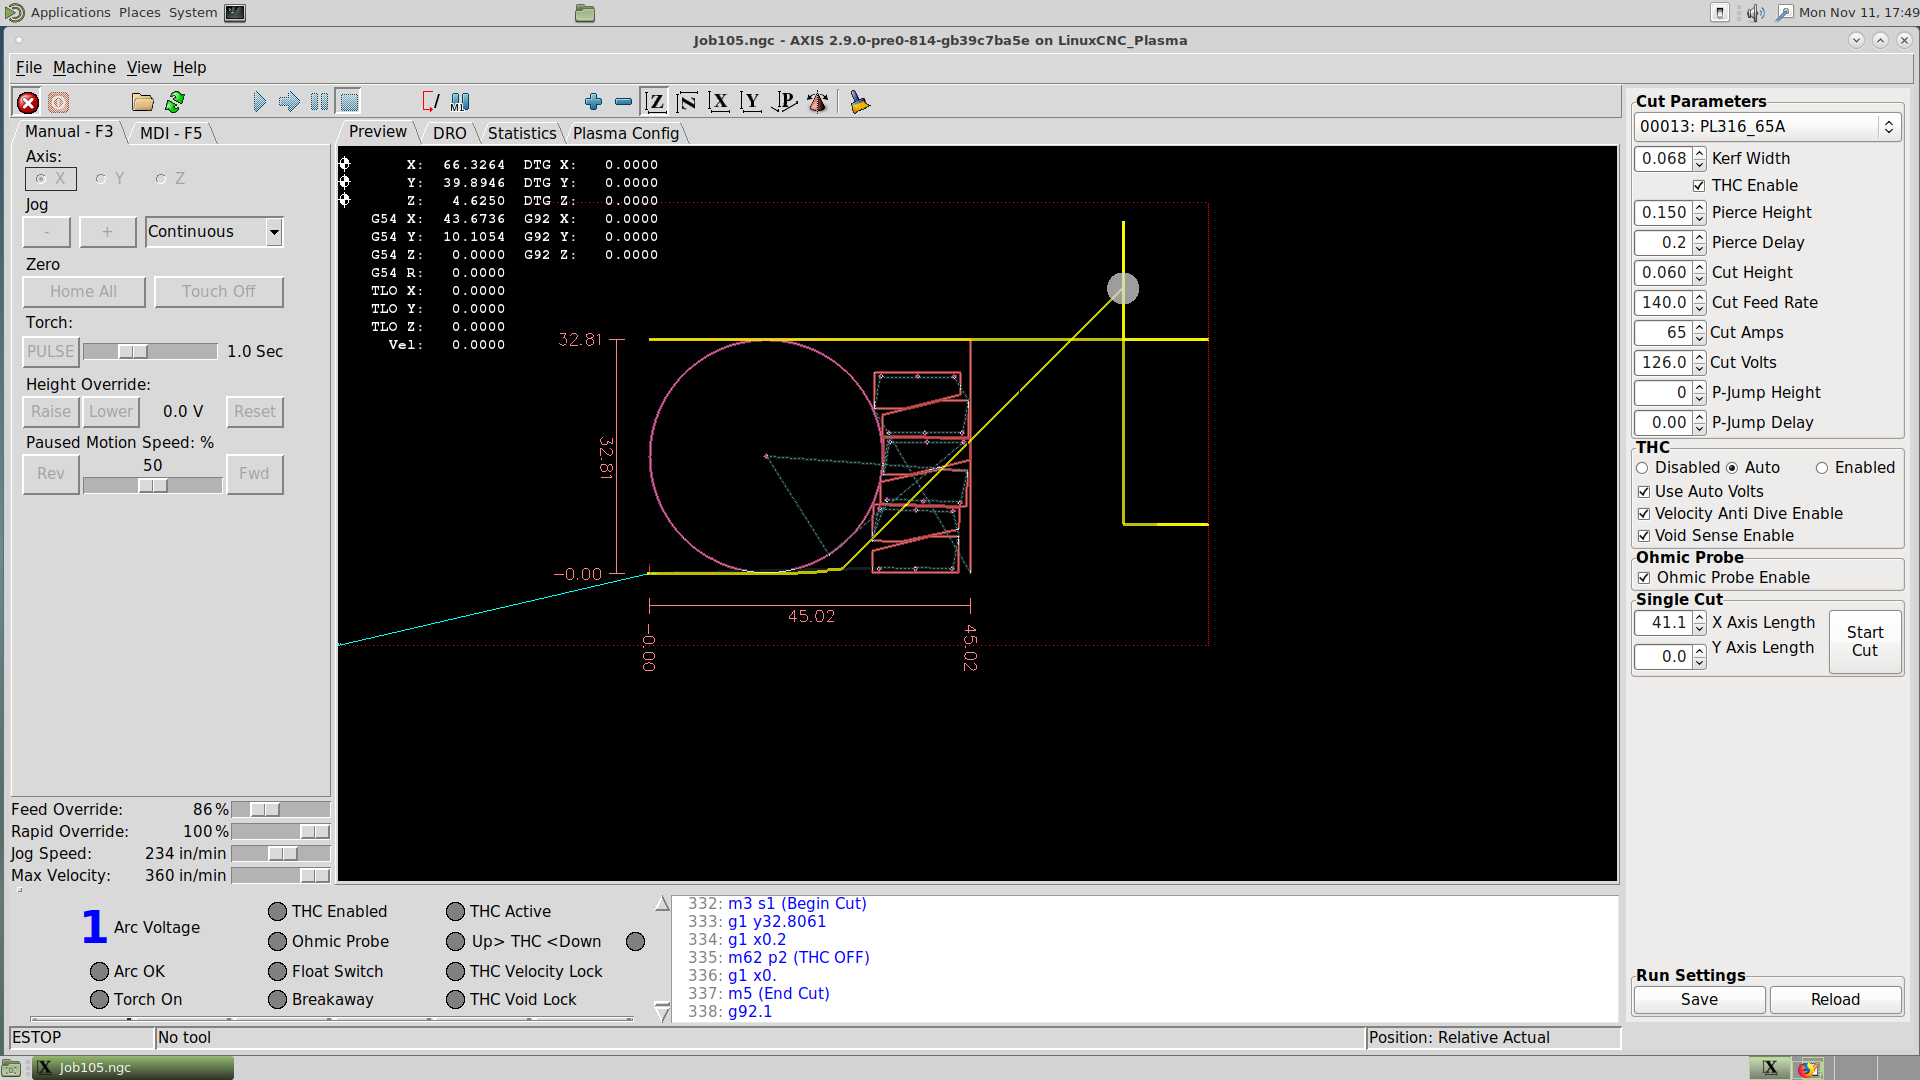1920x1080 pixels.
Task: Click Job105.ngc taskbar entry
Action: tap(133, 1067)
